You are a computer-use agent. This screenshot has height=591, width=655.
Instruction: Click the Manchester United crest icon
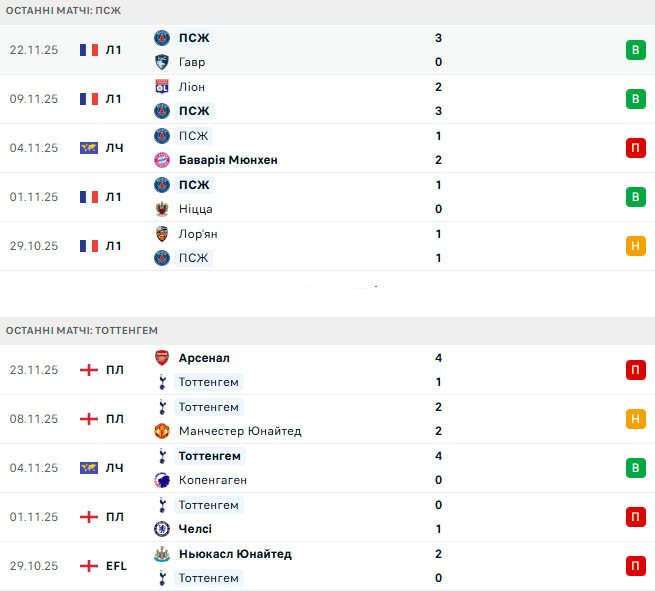click(162, 431)
